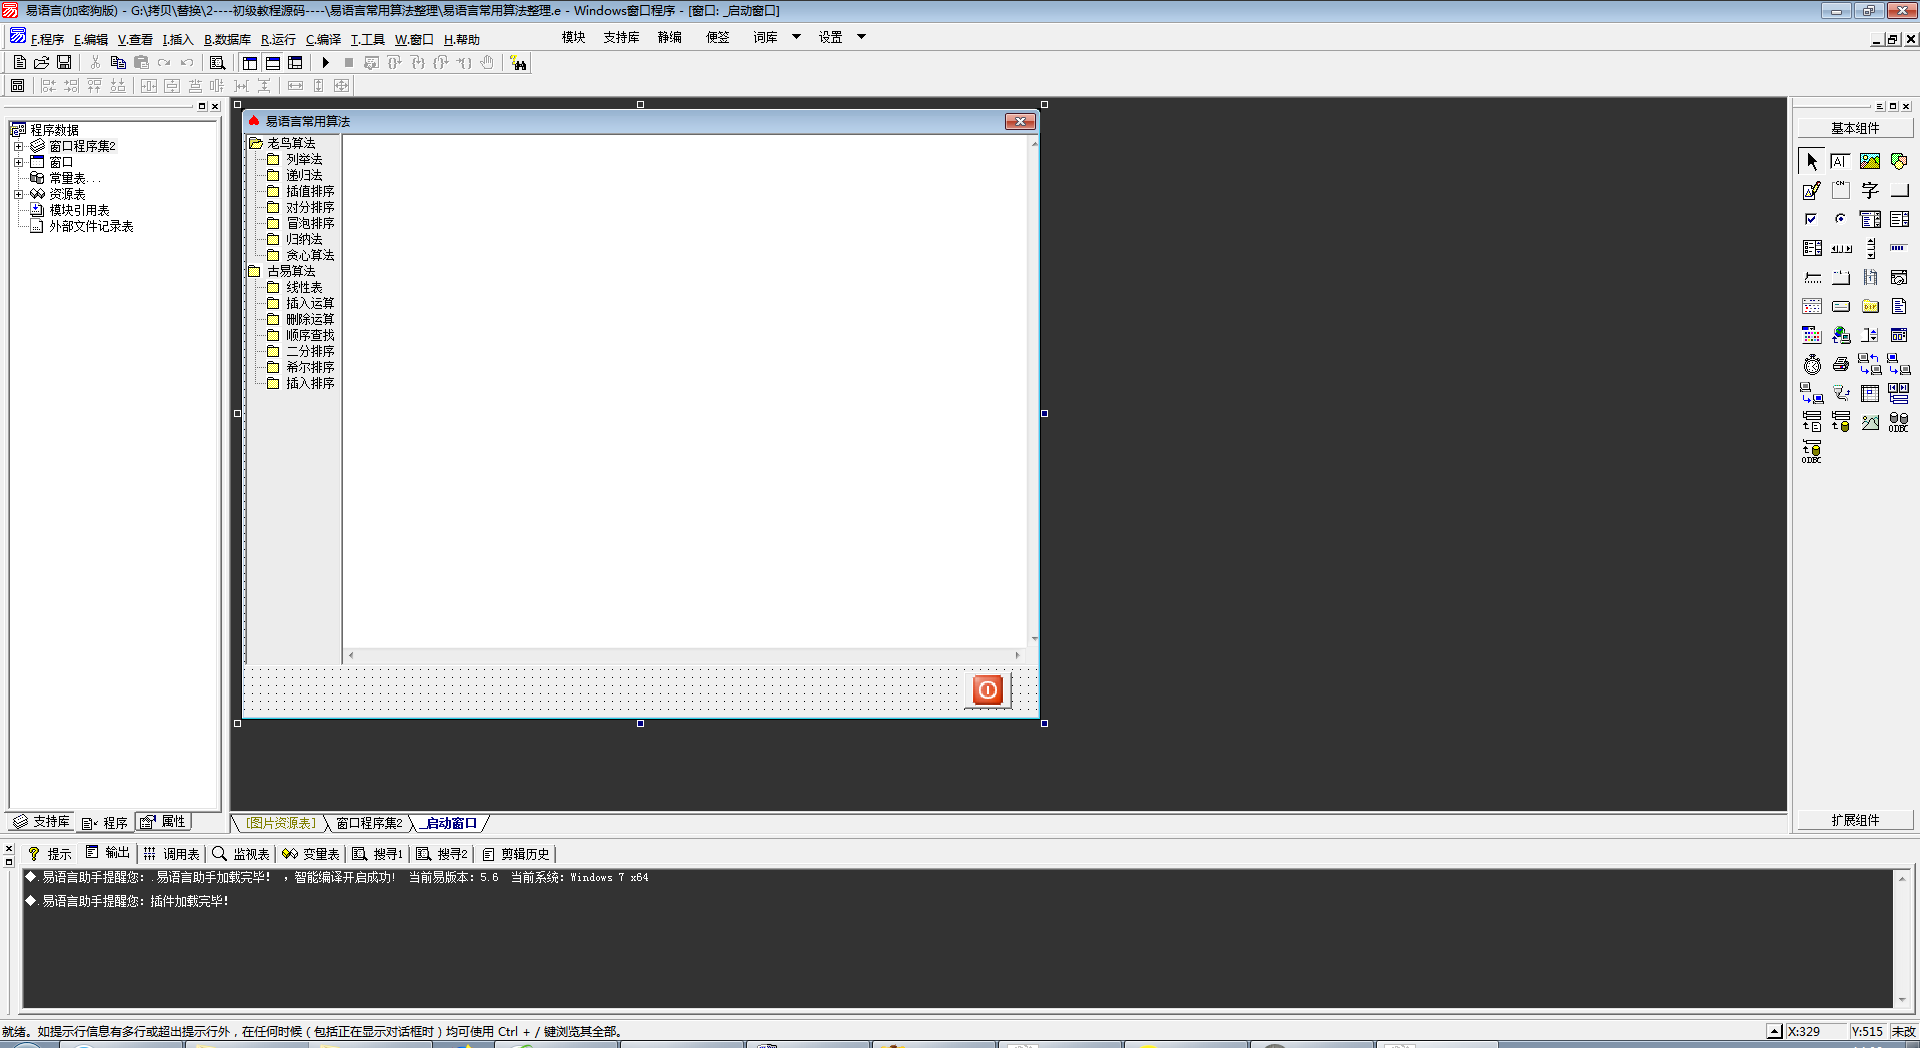Viewport: 1920px width, 1048px height.
Task: Expand the 扩展组件 palette section
Action: 1855,820
